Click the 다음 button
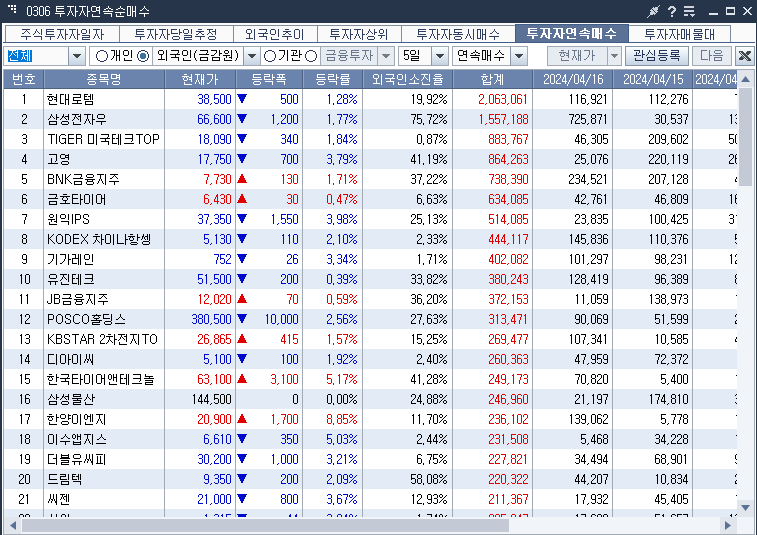 tap(712, 56)
